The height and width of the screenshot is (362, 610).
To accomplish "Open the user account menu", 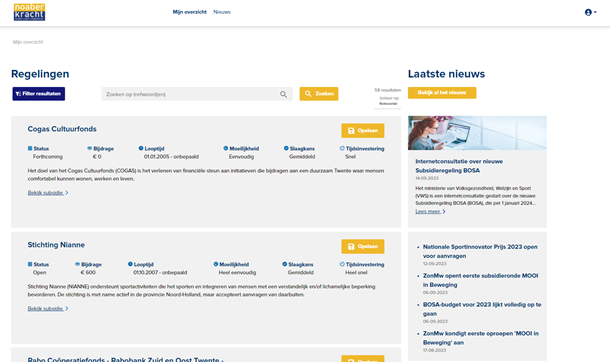I will pyautogui.click(x=591, y=12).
